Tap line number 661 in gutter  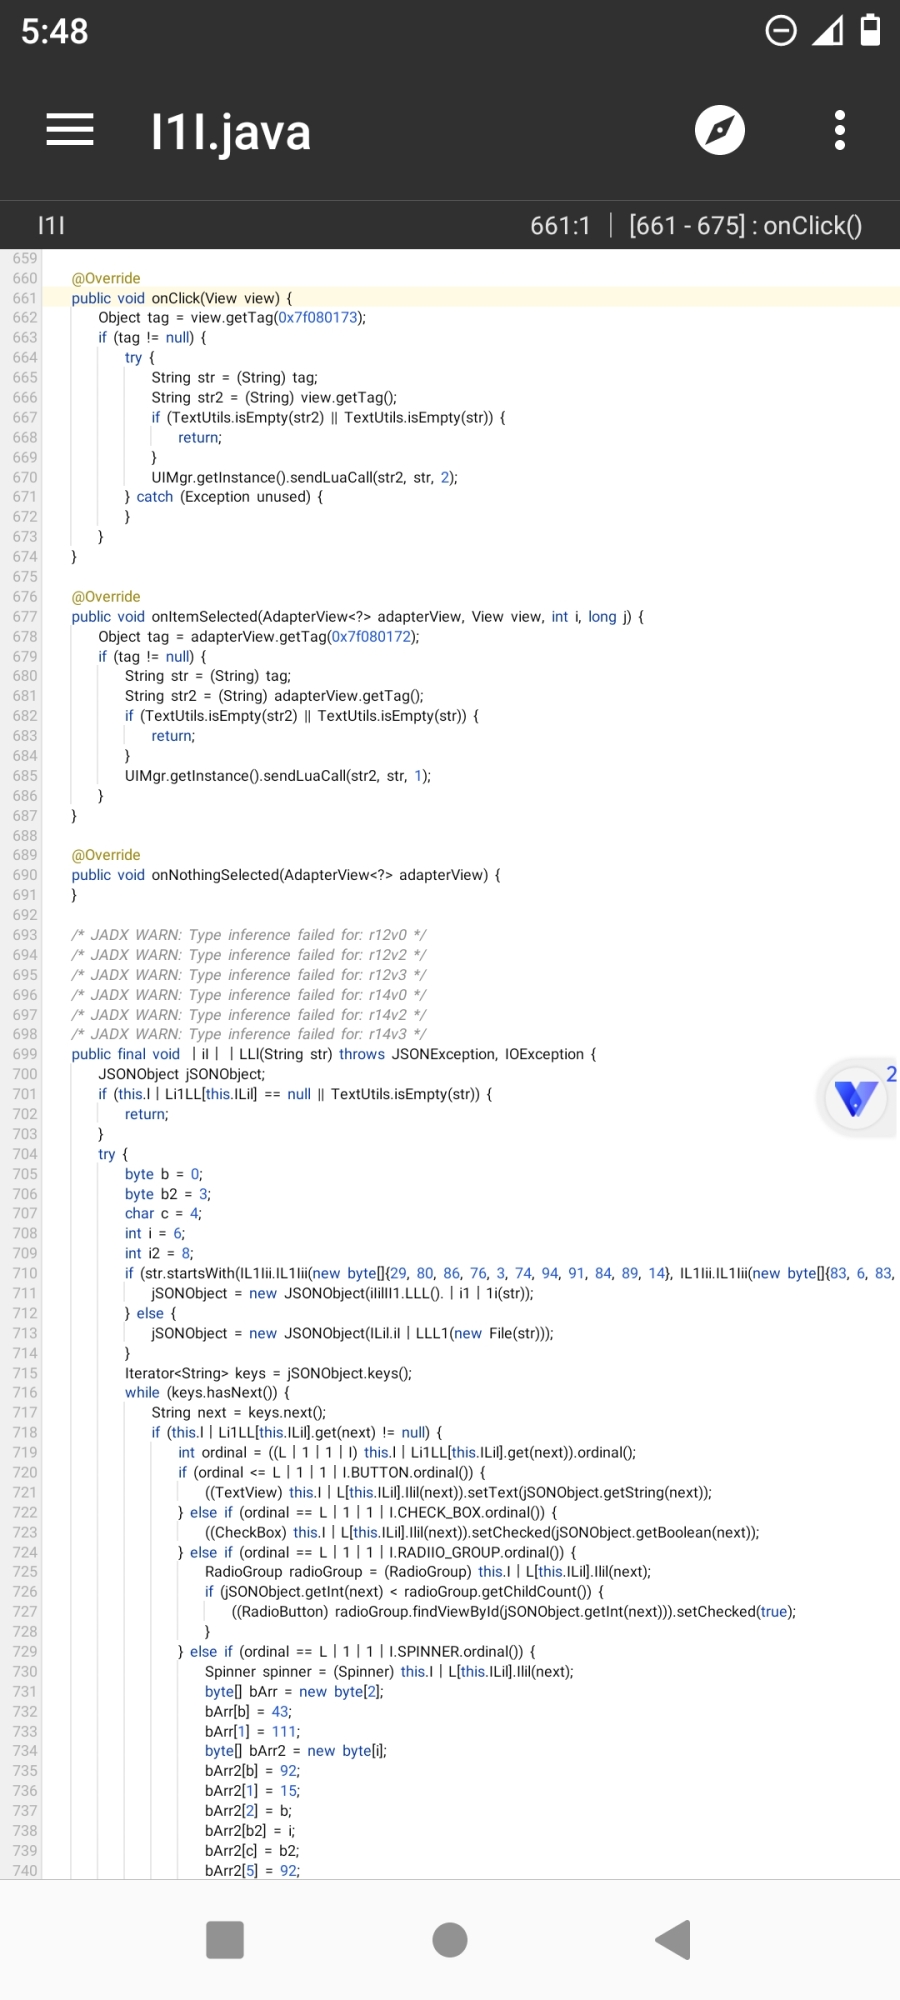coord(25,298)
